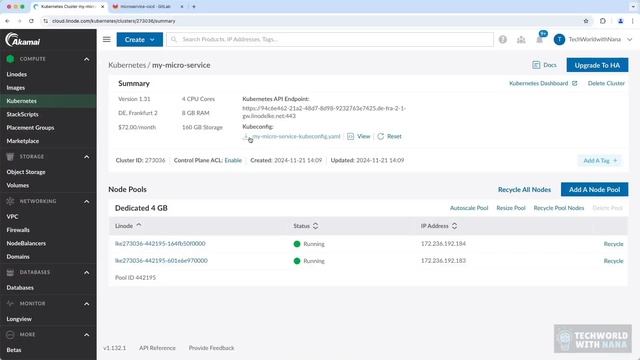Open the Create dropdown button

coord(140,40)
